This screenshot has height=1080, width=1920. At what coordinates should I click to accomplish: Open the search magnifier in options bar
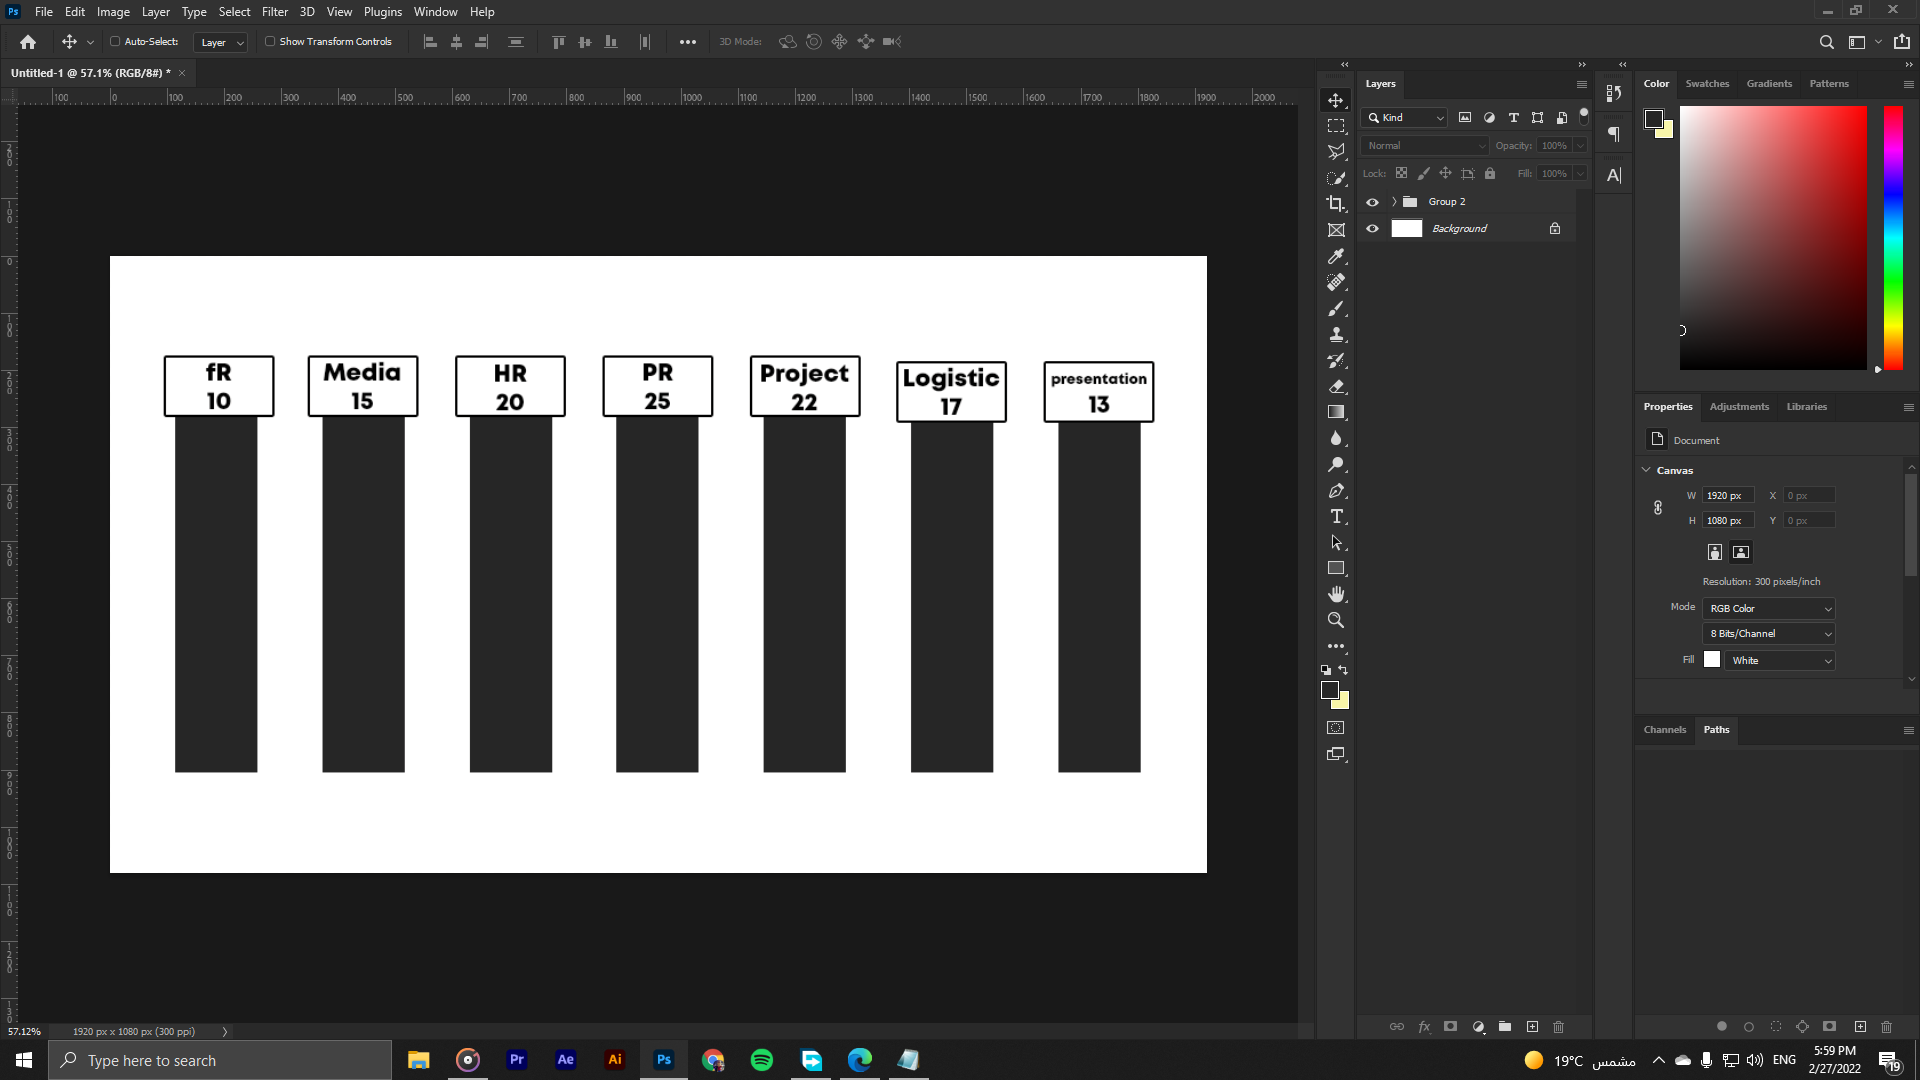pos(1826,42)
